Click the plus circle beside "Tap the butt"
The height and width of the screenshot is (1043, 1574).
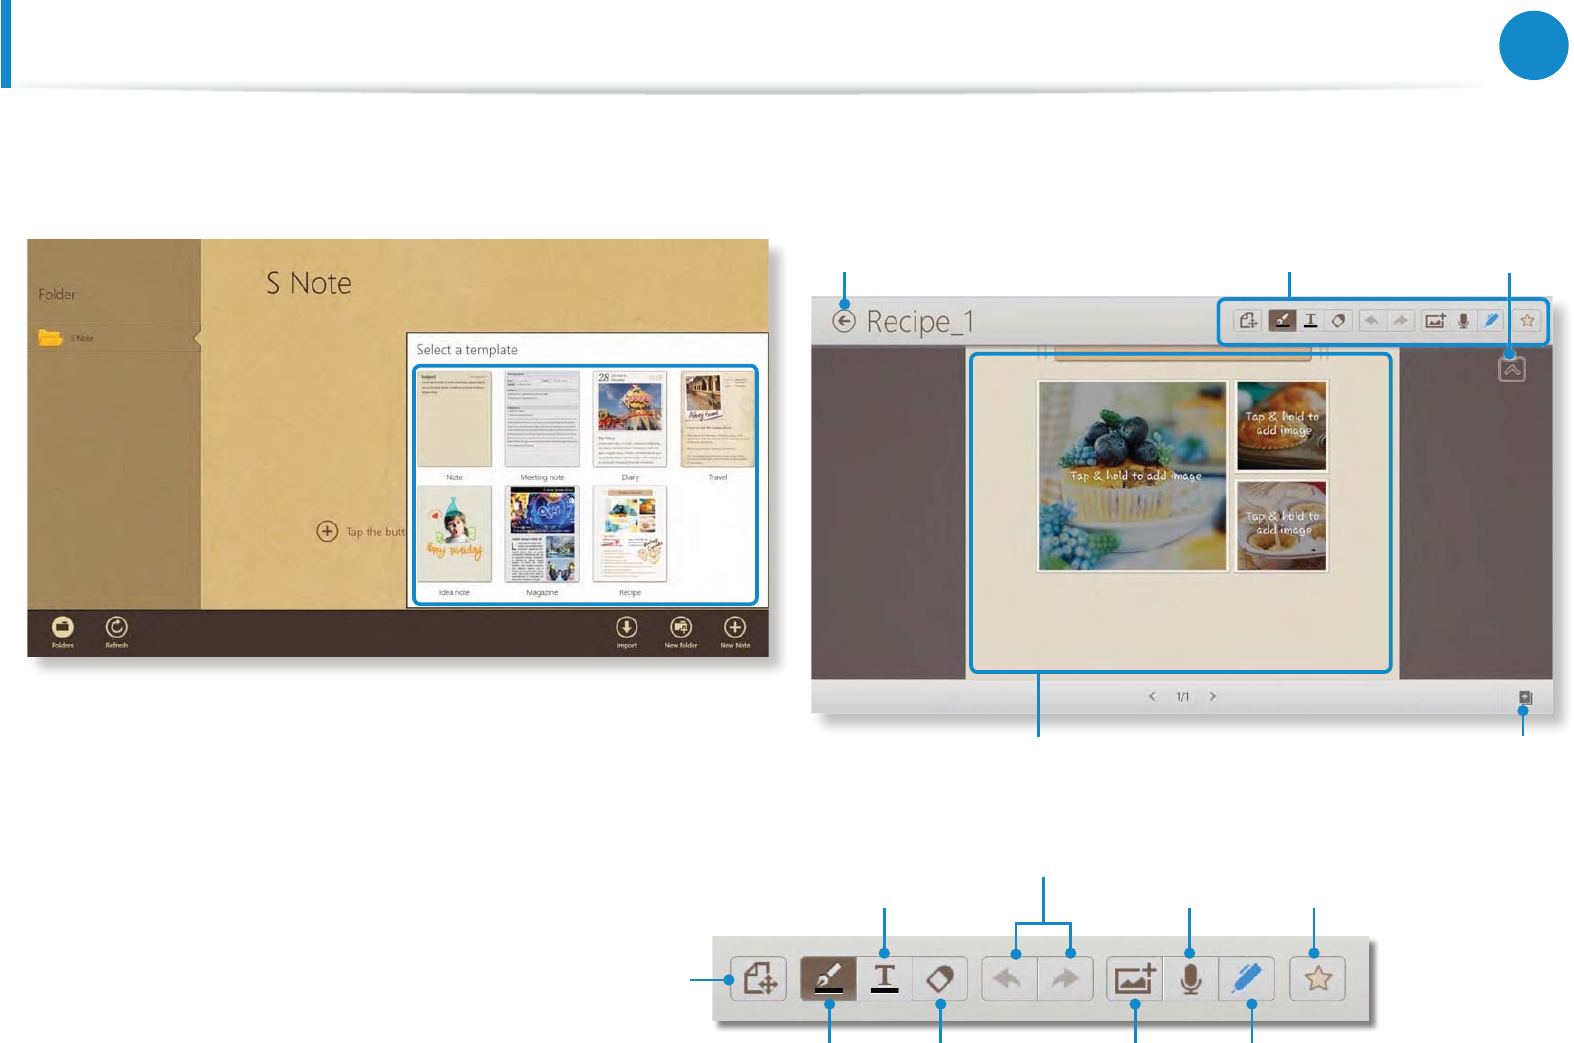pos(327,531)
